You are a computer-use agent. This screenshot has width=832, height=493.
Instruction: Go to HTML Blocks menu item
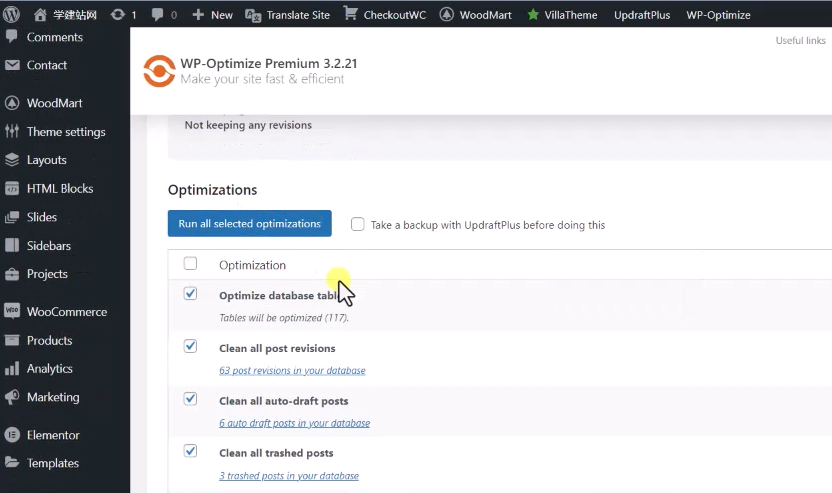pyautogui.click(x=60, y=189)
